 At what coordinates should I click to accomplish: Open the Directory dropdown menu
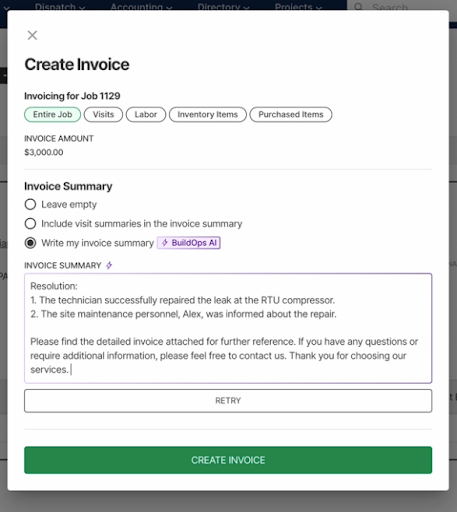click(x=223, y=7)
